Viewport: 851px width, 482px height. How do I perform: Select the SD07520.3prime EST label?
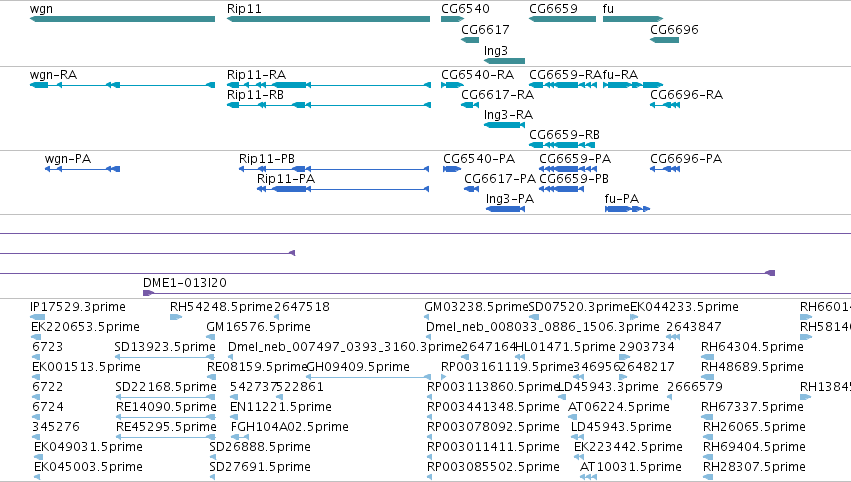click(579, 307)
